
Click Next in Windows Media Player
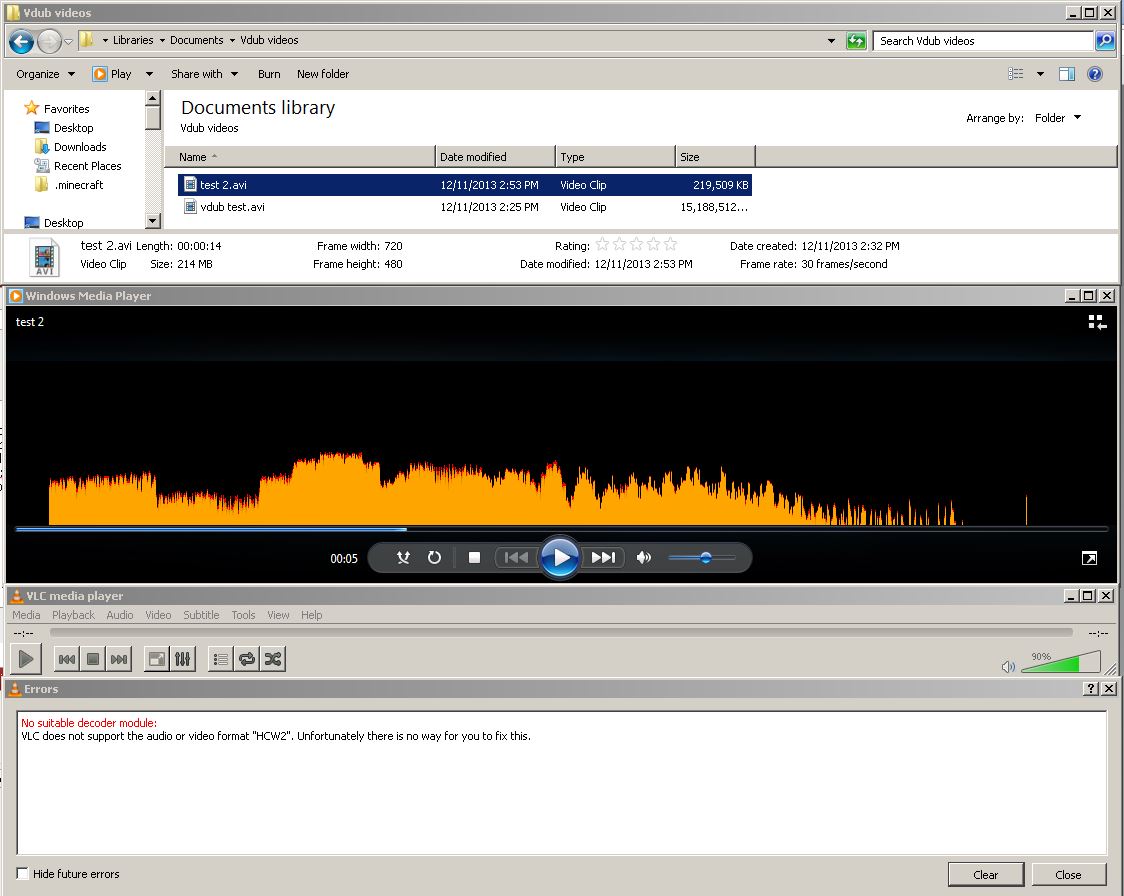coord(603,558)
